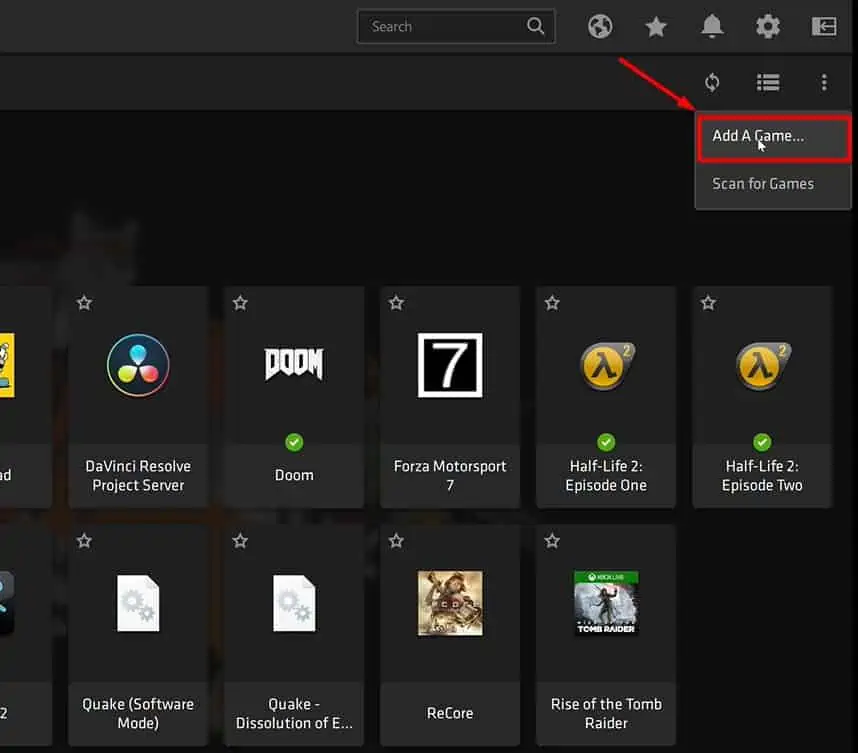This screenshot has width=858, height=753.
Task: Open the Quake (Software Mode) tile
Action: pyautogui.click(x=138, y=635)
